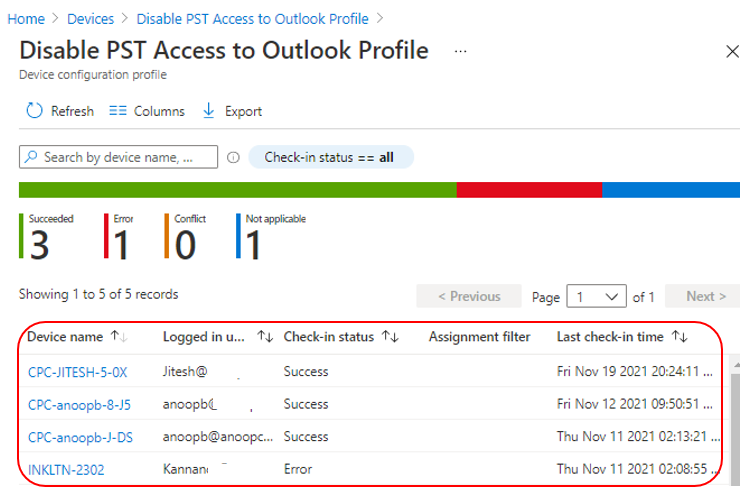
Task: Click the info icon beside search box
Action: click(233, 157)
